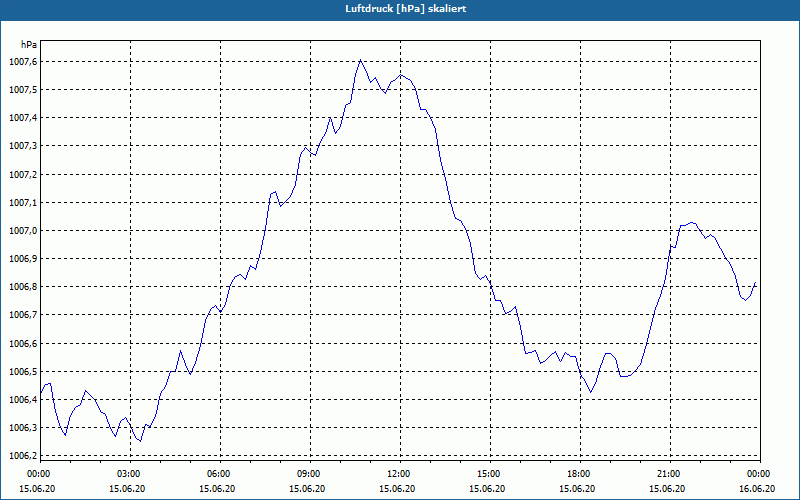
Task: Select the 1006,9 y-axis value
Action: point(22,259)
